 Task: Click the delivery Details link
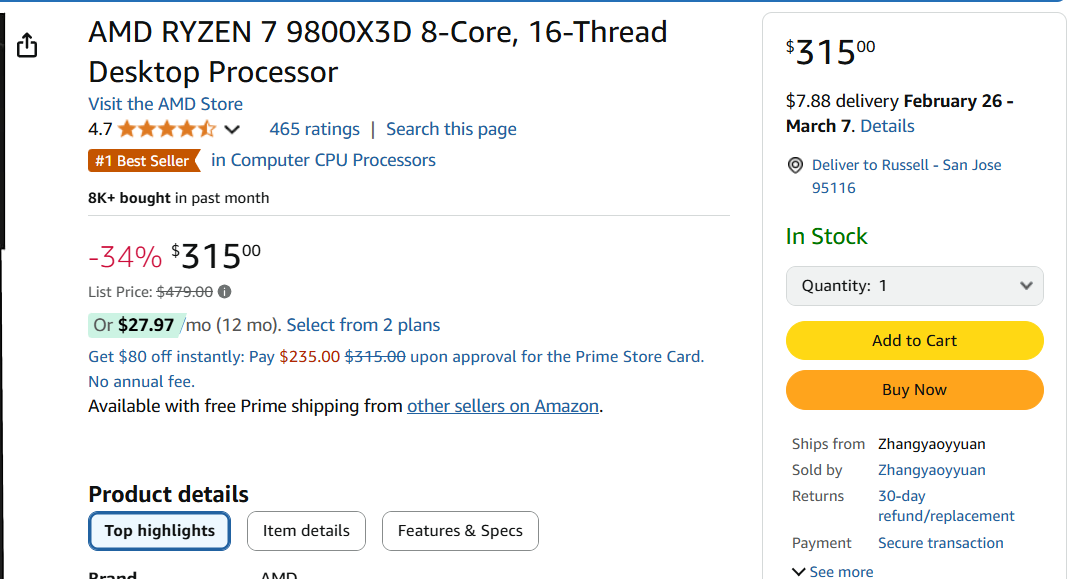(887, 126)
